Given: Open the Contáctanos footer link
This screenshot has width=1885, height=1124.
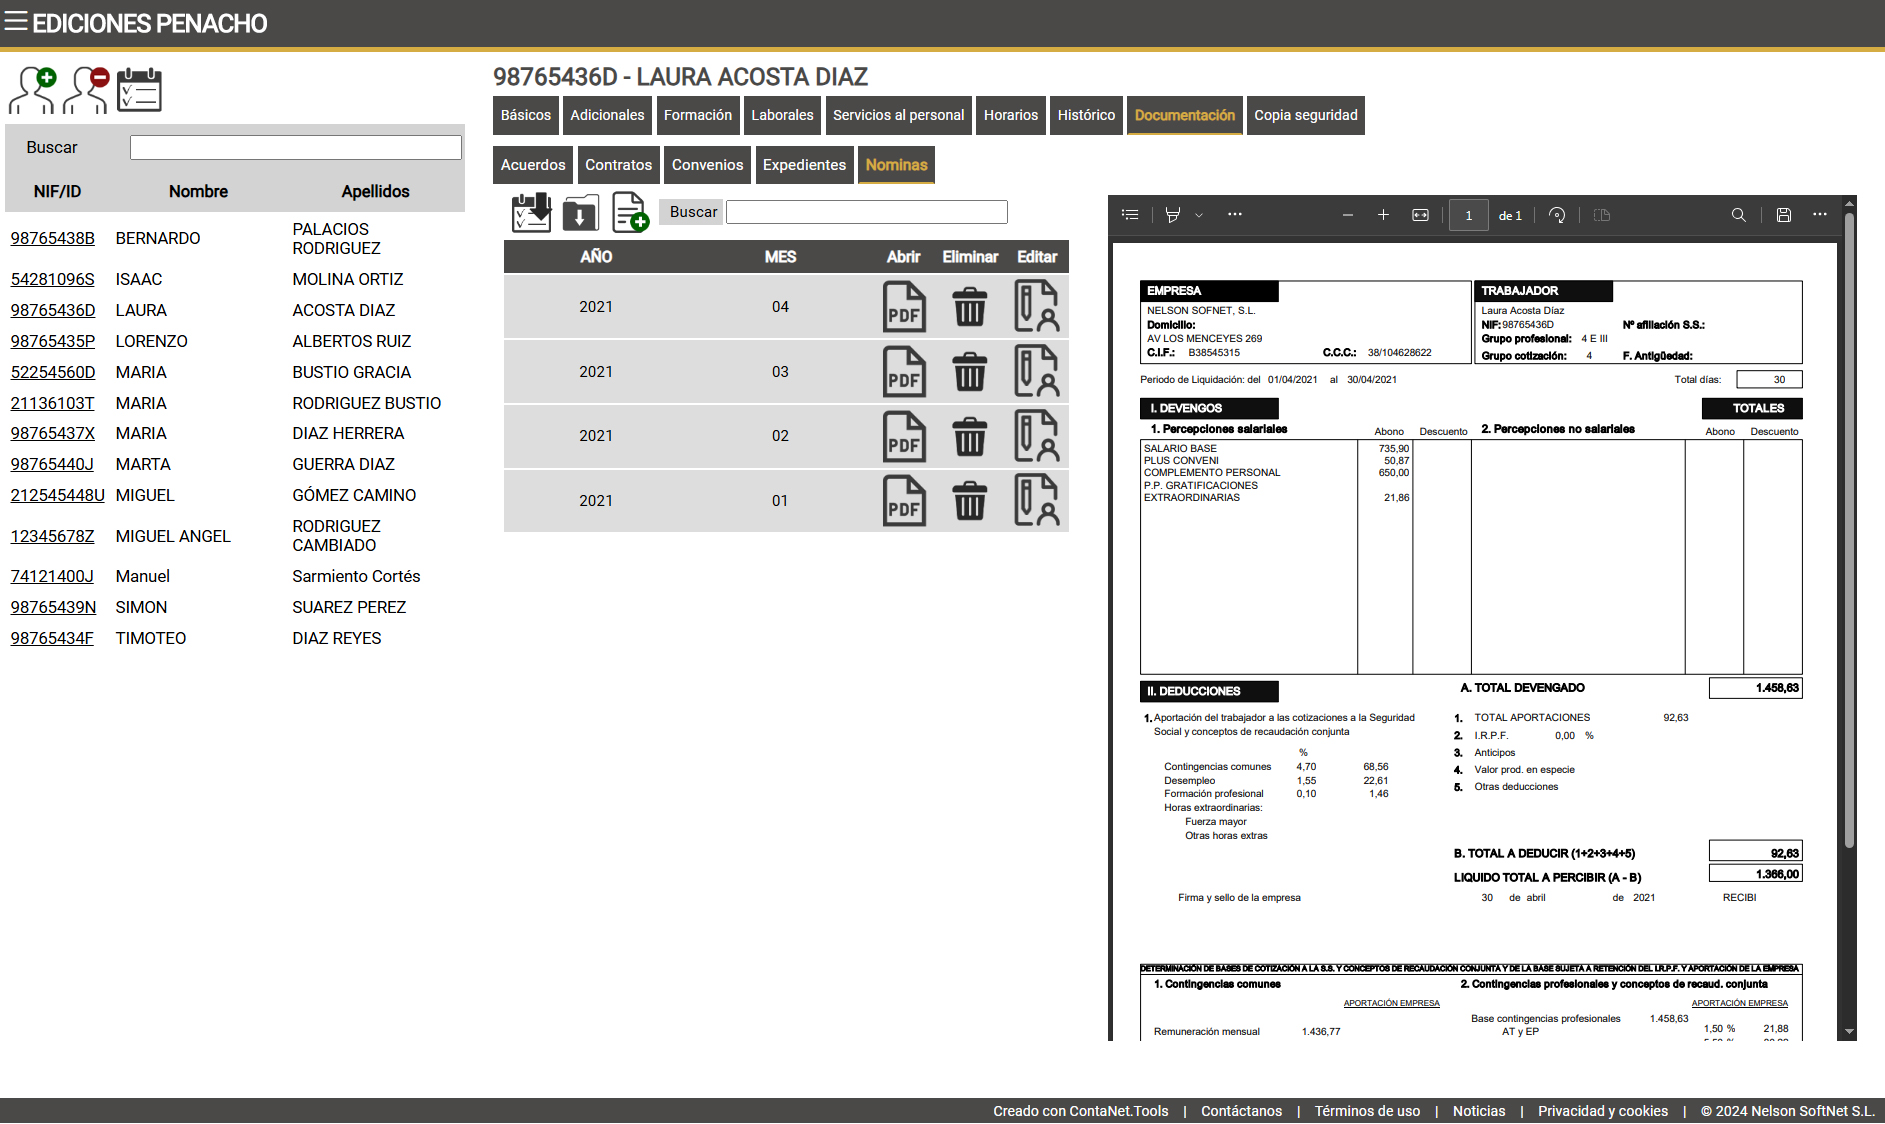Looking at the screenshot, I should point(1241,1111).
